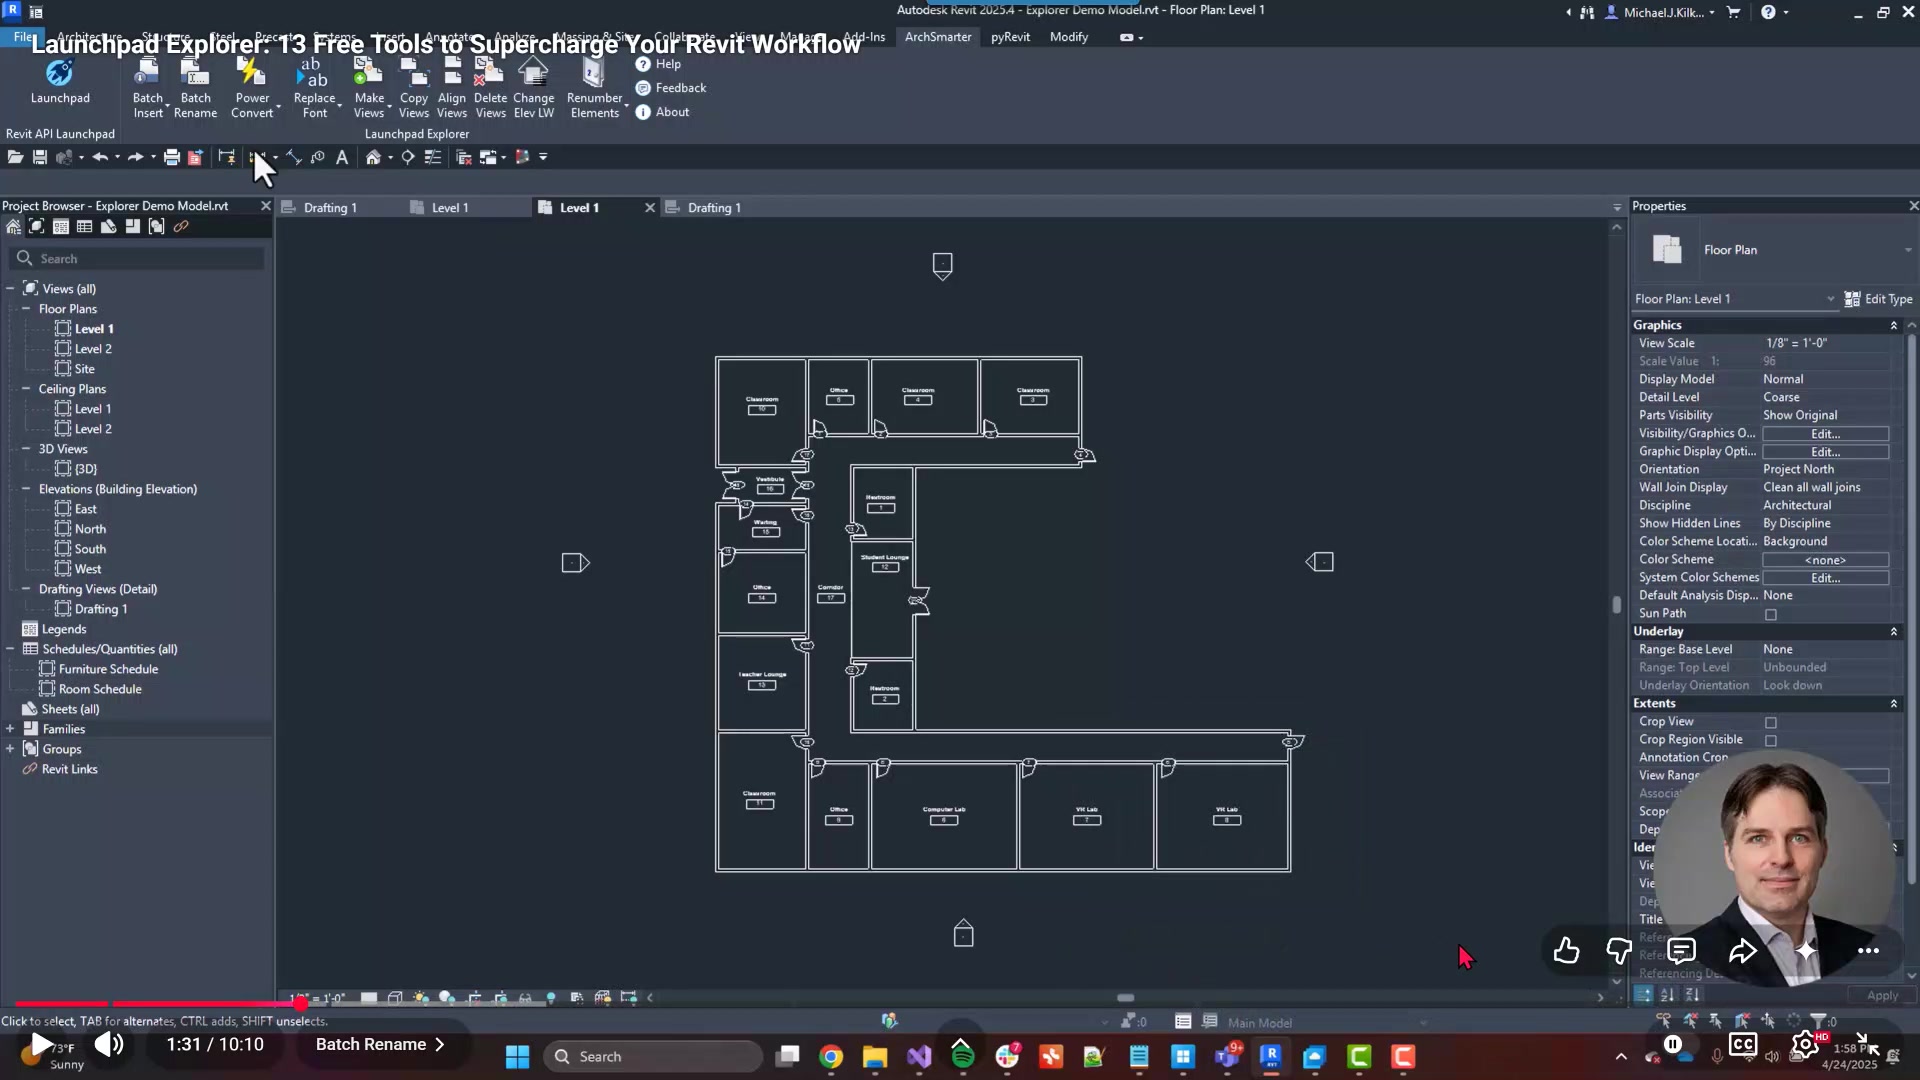Viewport: 1920px width, 1080px height.
Task: Click Edit for Visibility/Graphics Overrides
Action: pos(1825,434)
